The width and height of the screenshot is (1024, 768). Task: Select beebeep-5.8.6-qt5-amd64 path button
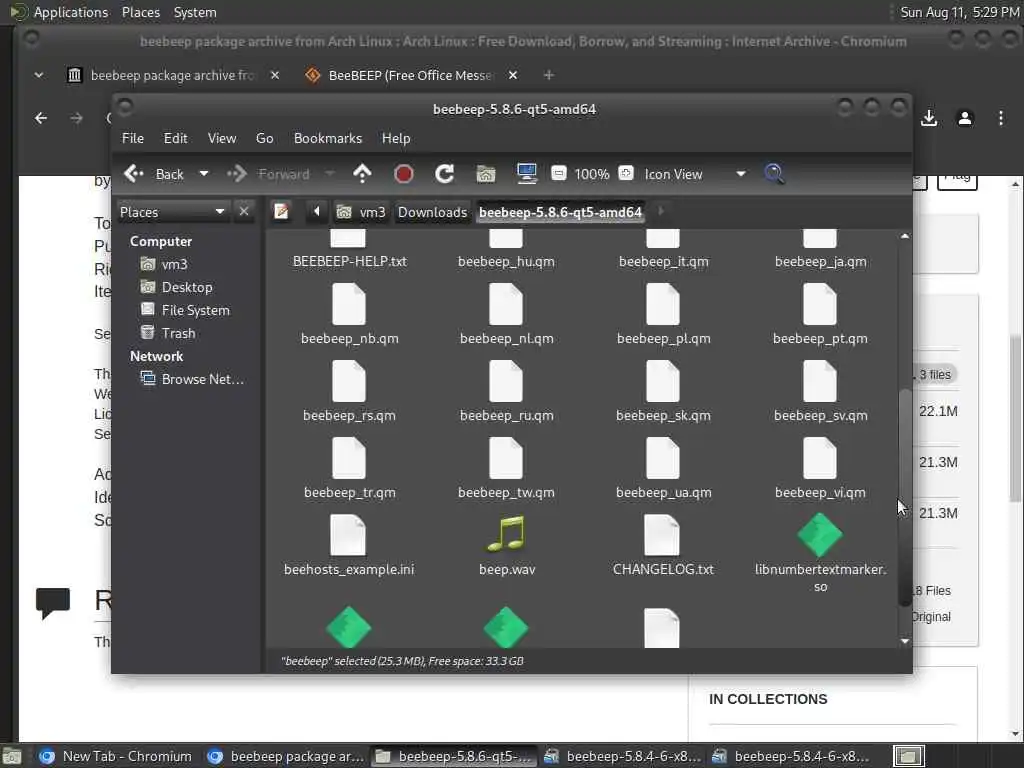click(560, 212)
